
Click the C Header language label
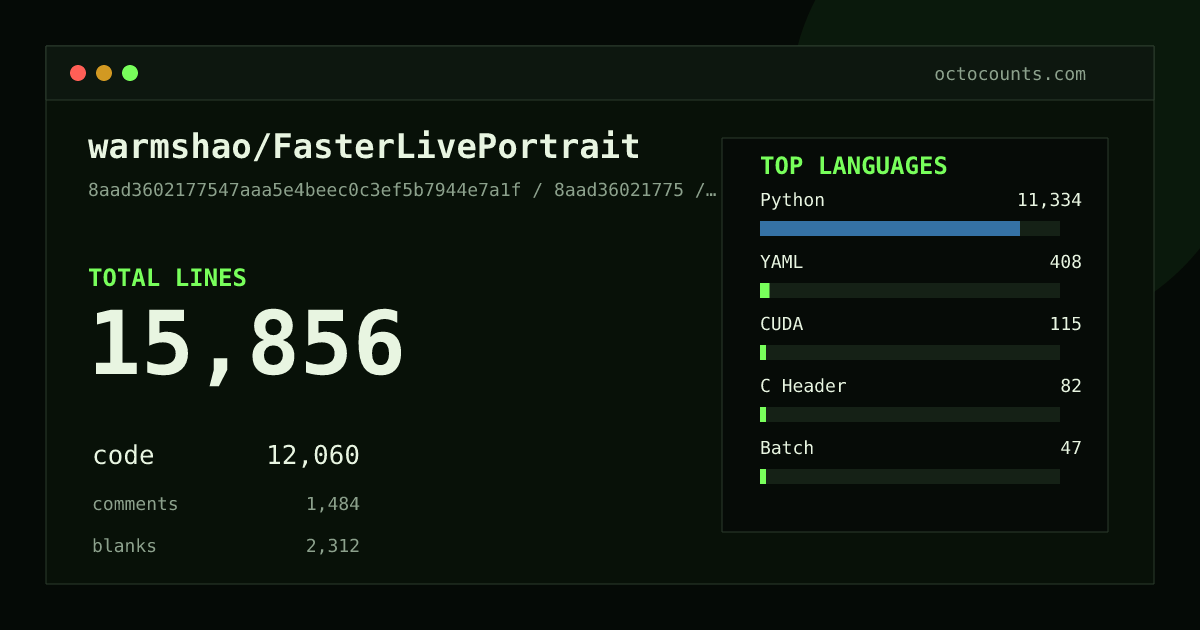pyautogui.click(x=803, y=386)
